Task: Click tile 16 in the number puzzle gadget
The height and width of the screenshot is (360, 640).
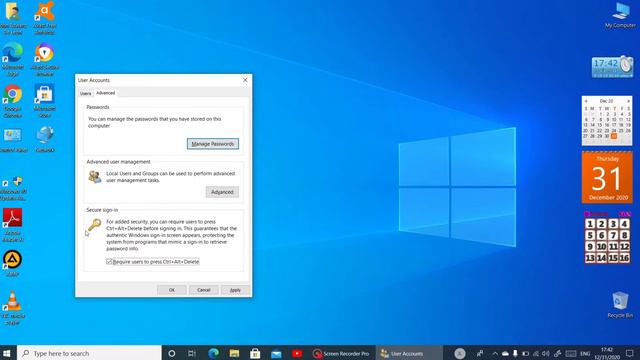Action: coord(624,258)
